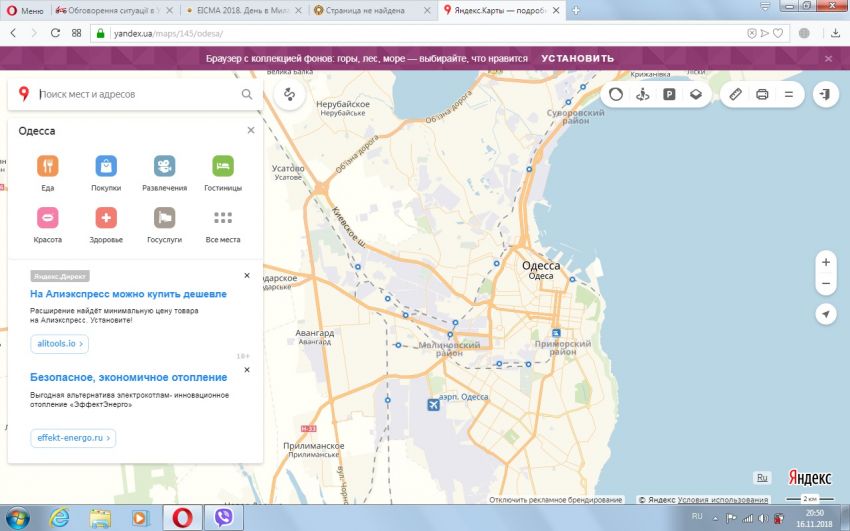Go back with the browser arrow
This screenshot has height=531, width=850.
coord(14,33)
